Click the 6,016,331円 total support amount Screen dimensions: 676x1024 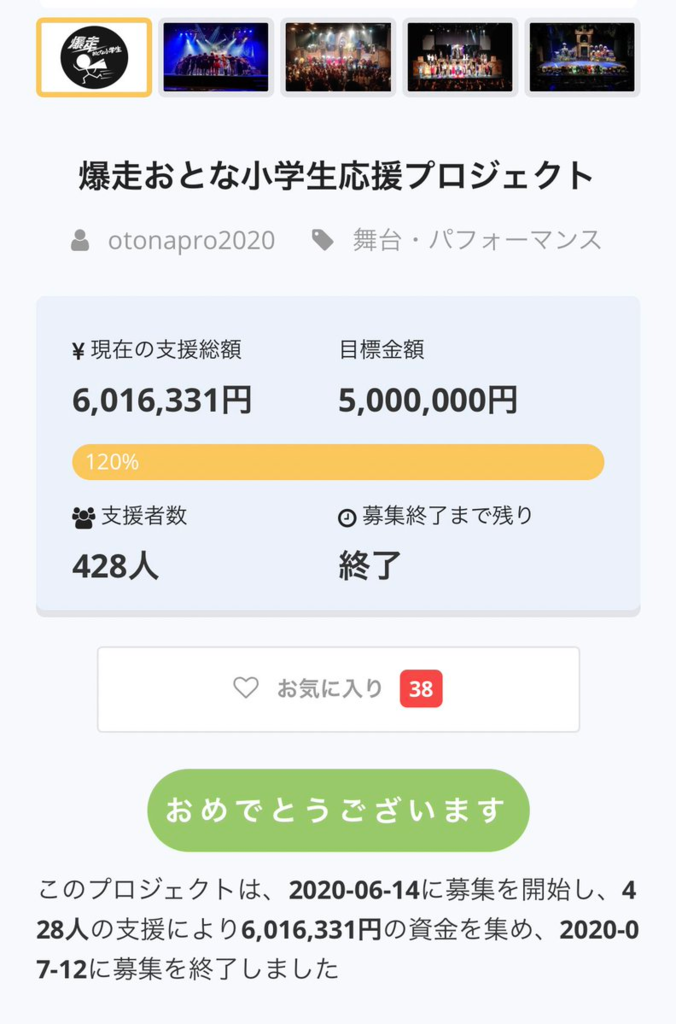[x=162, y=400]
